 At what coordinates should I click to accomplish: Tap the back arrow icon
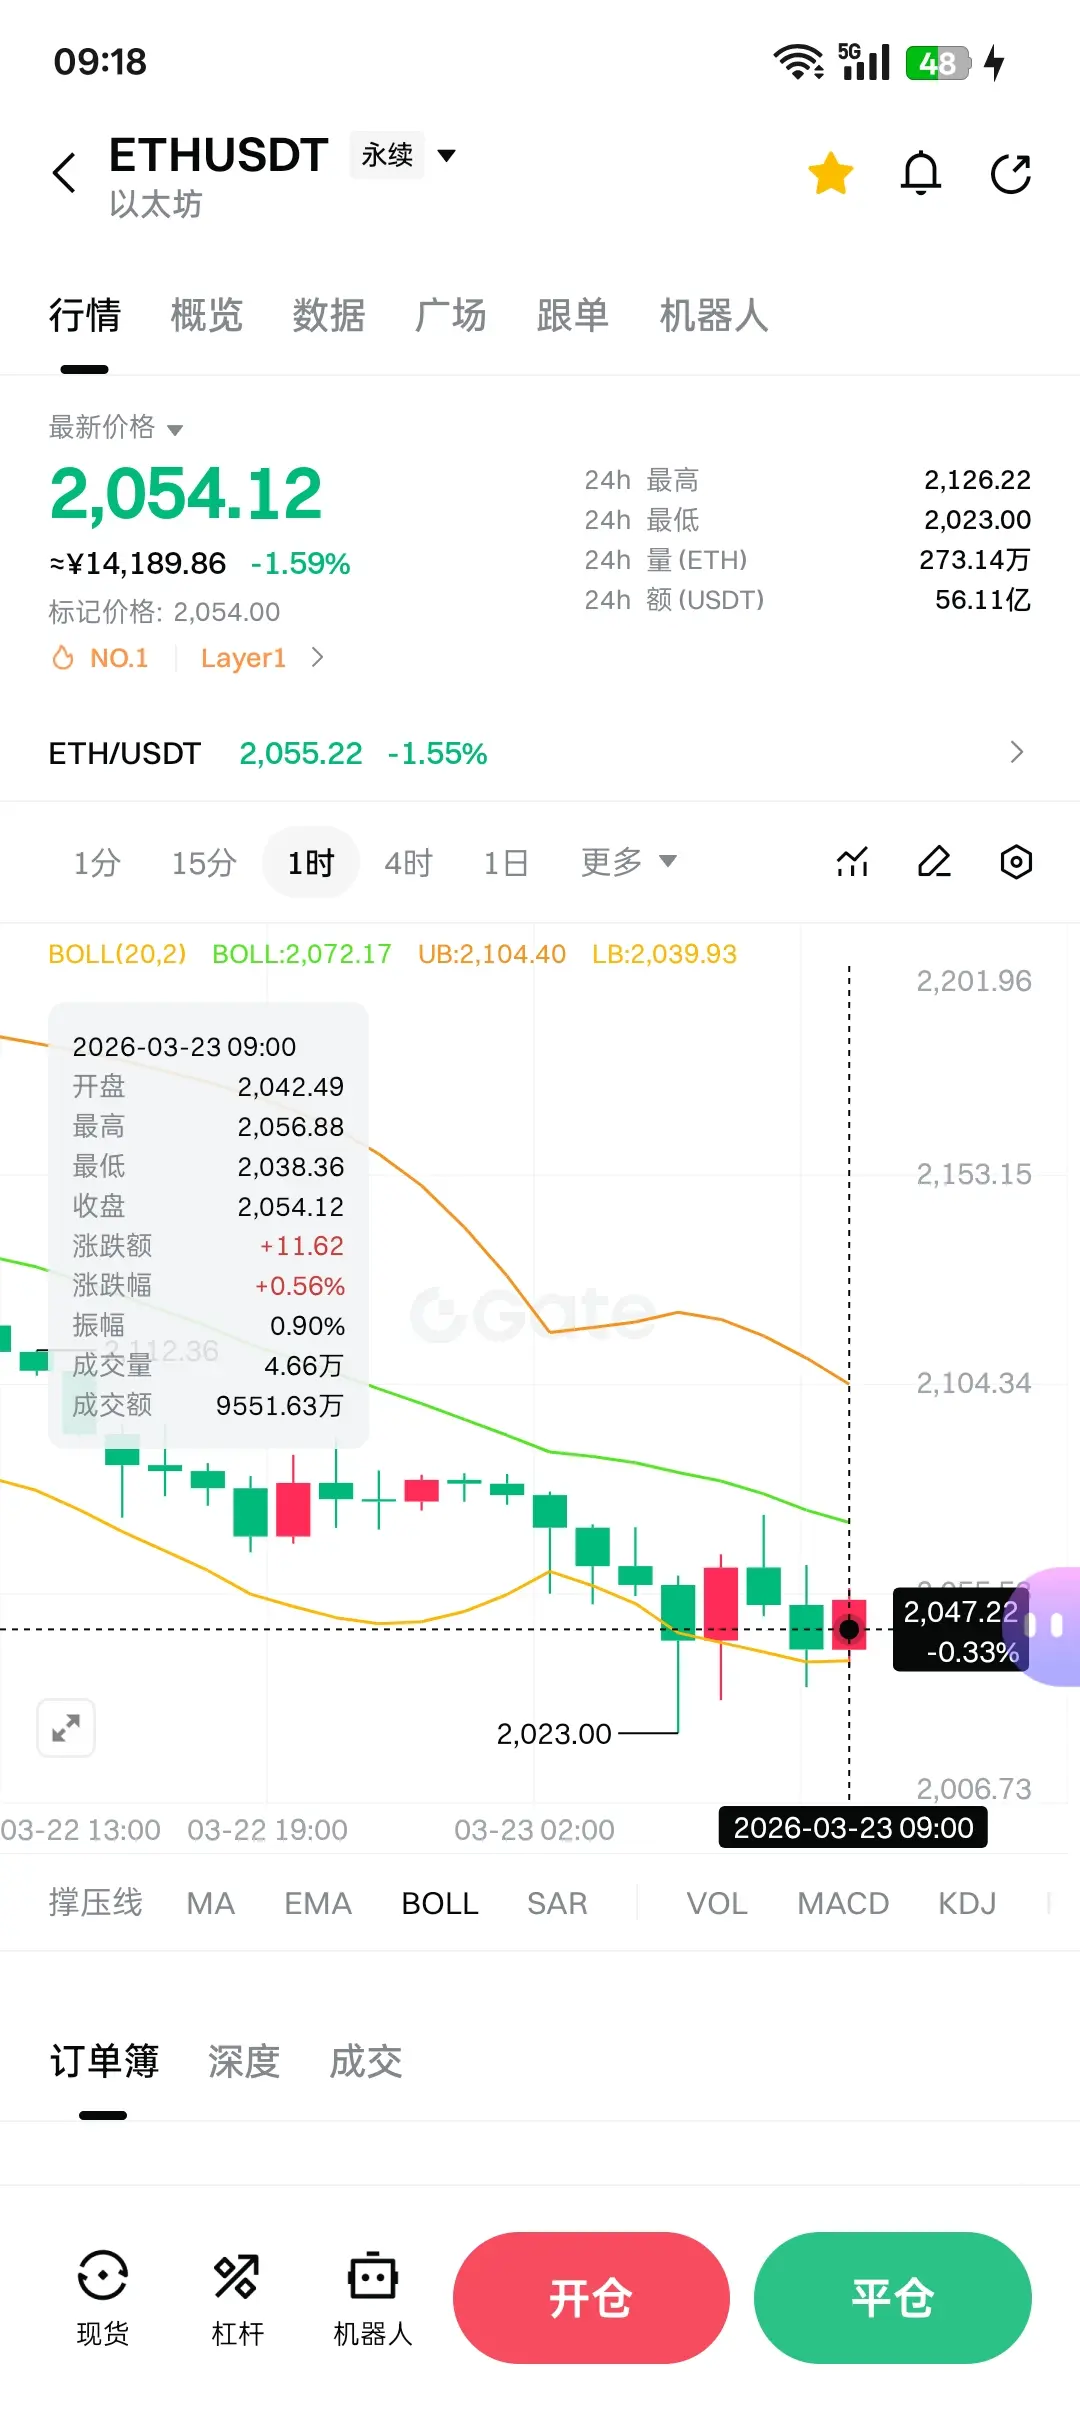click(65, 173)
